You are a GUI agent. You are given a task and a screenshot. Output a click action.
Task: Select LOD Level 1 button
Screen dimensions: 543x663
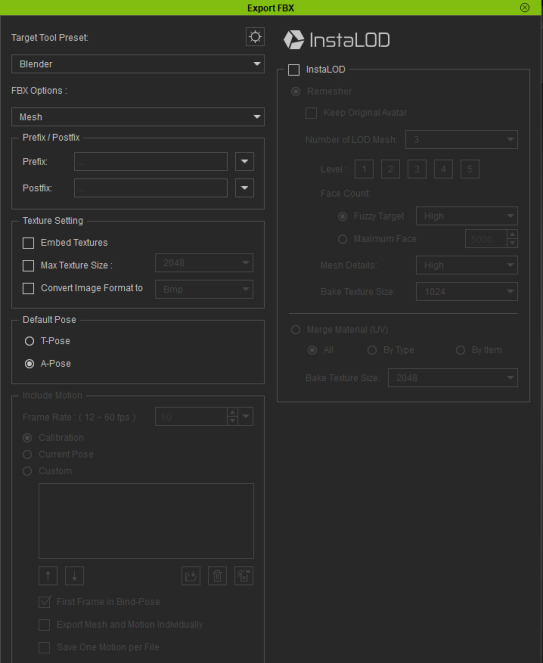pyautogui.click(x=364, y=169)
